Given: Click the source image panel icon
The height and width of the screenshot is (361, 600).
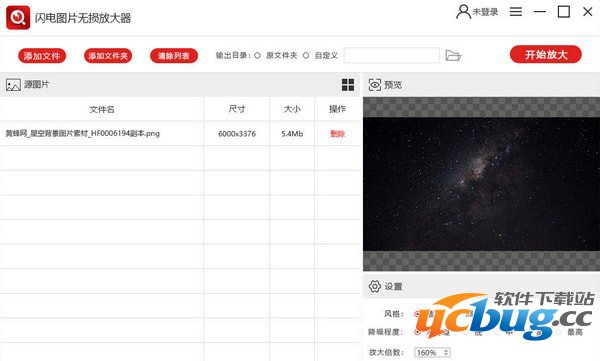Looking at the screenshot, I should pyautogui.click(x=13, y=85).
